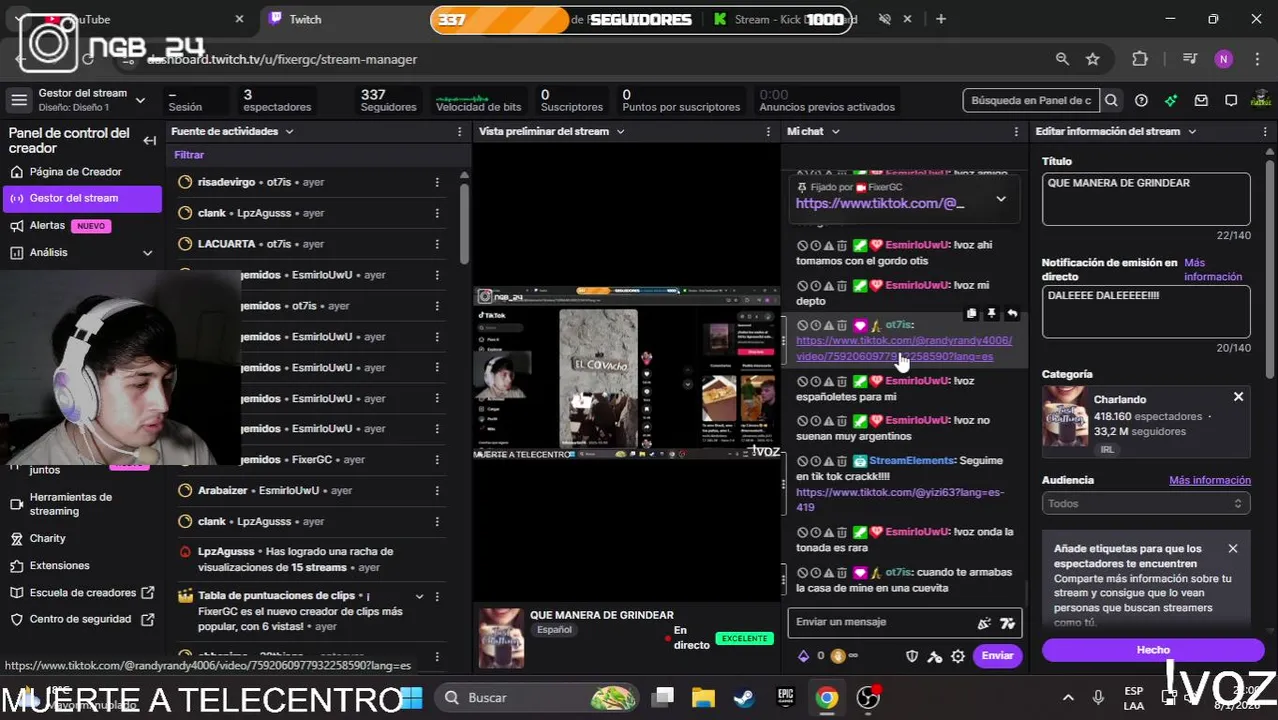Delete the ot7is TikTok link message with trash icon

[x=842, y=325]
